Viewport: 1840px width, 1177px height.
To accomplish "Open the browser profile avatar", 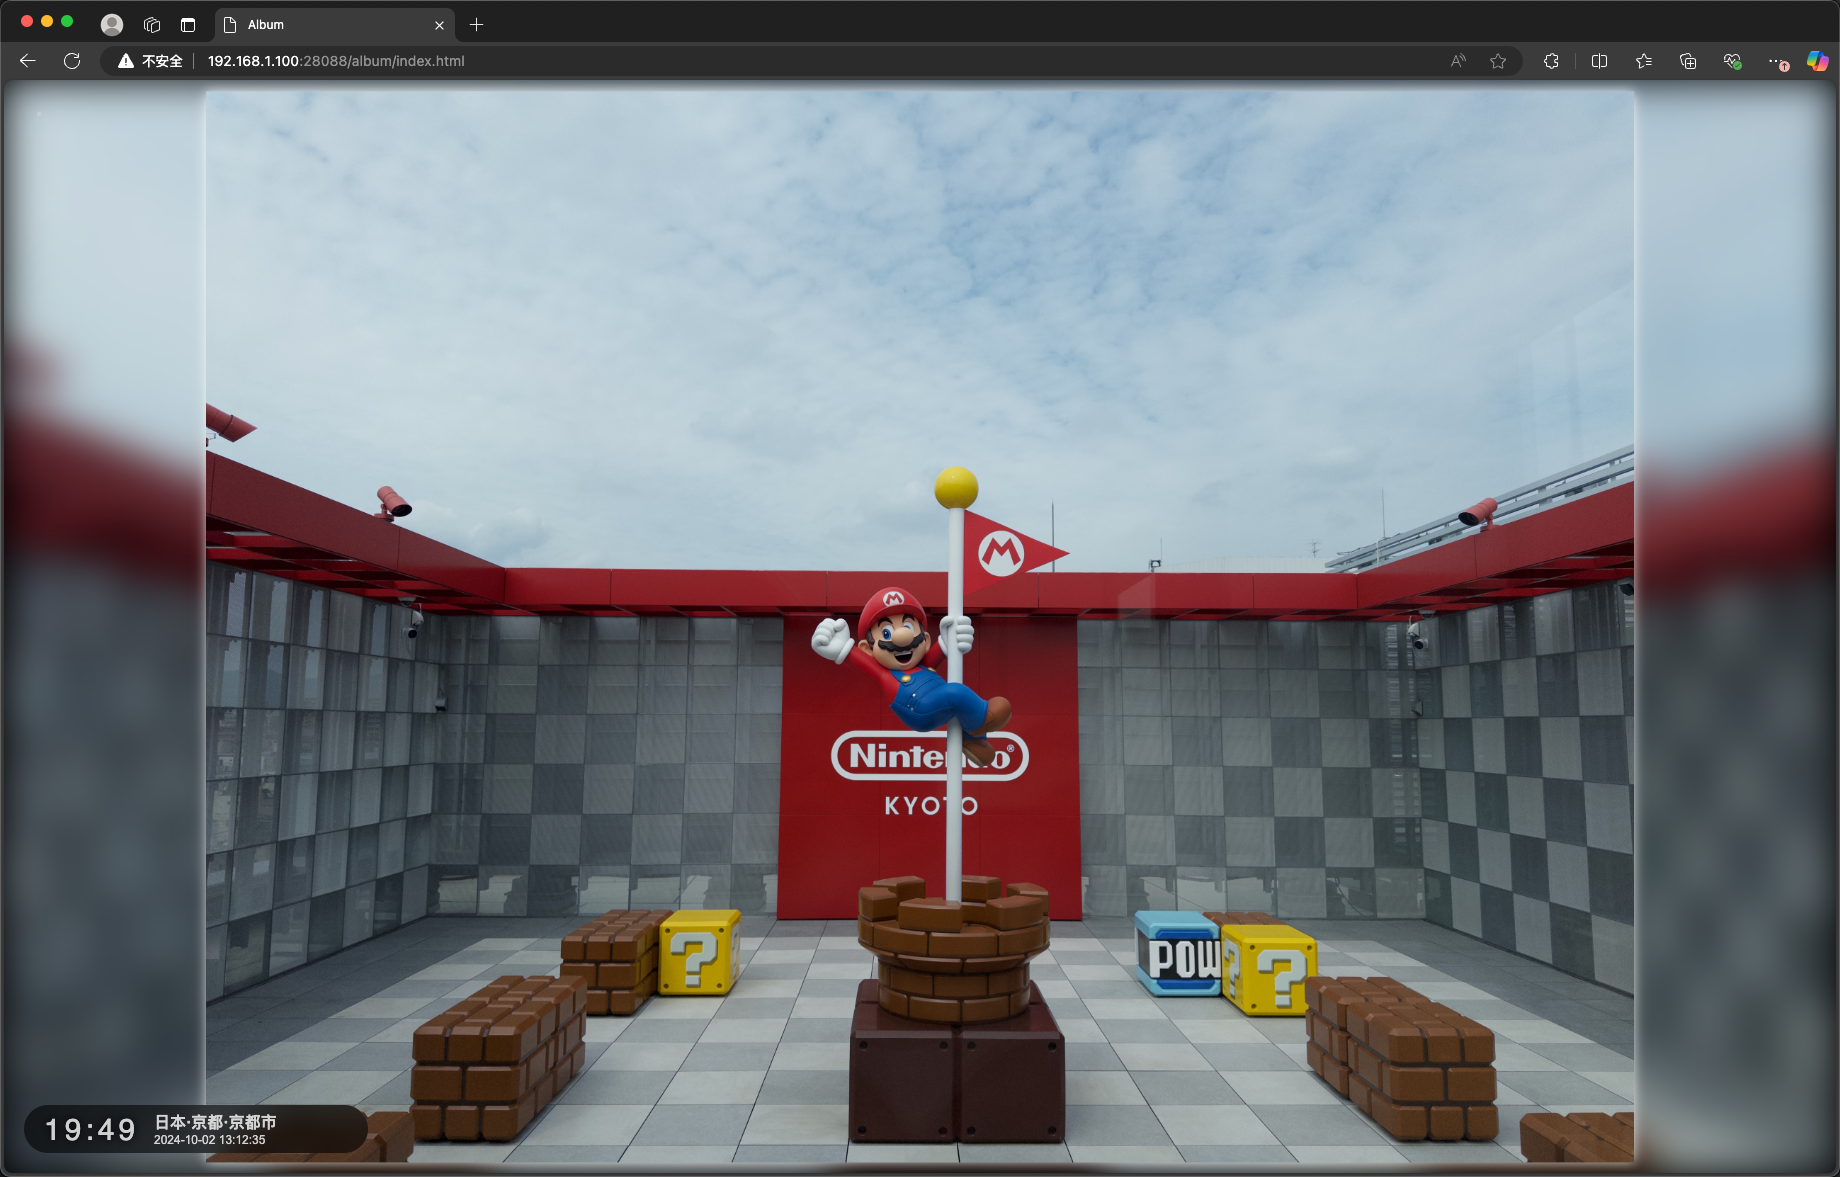I will tap(112, 25).
